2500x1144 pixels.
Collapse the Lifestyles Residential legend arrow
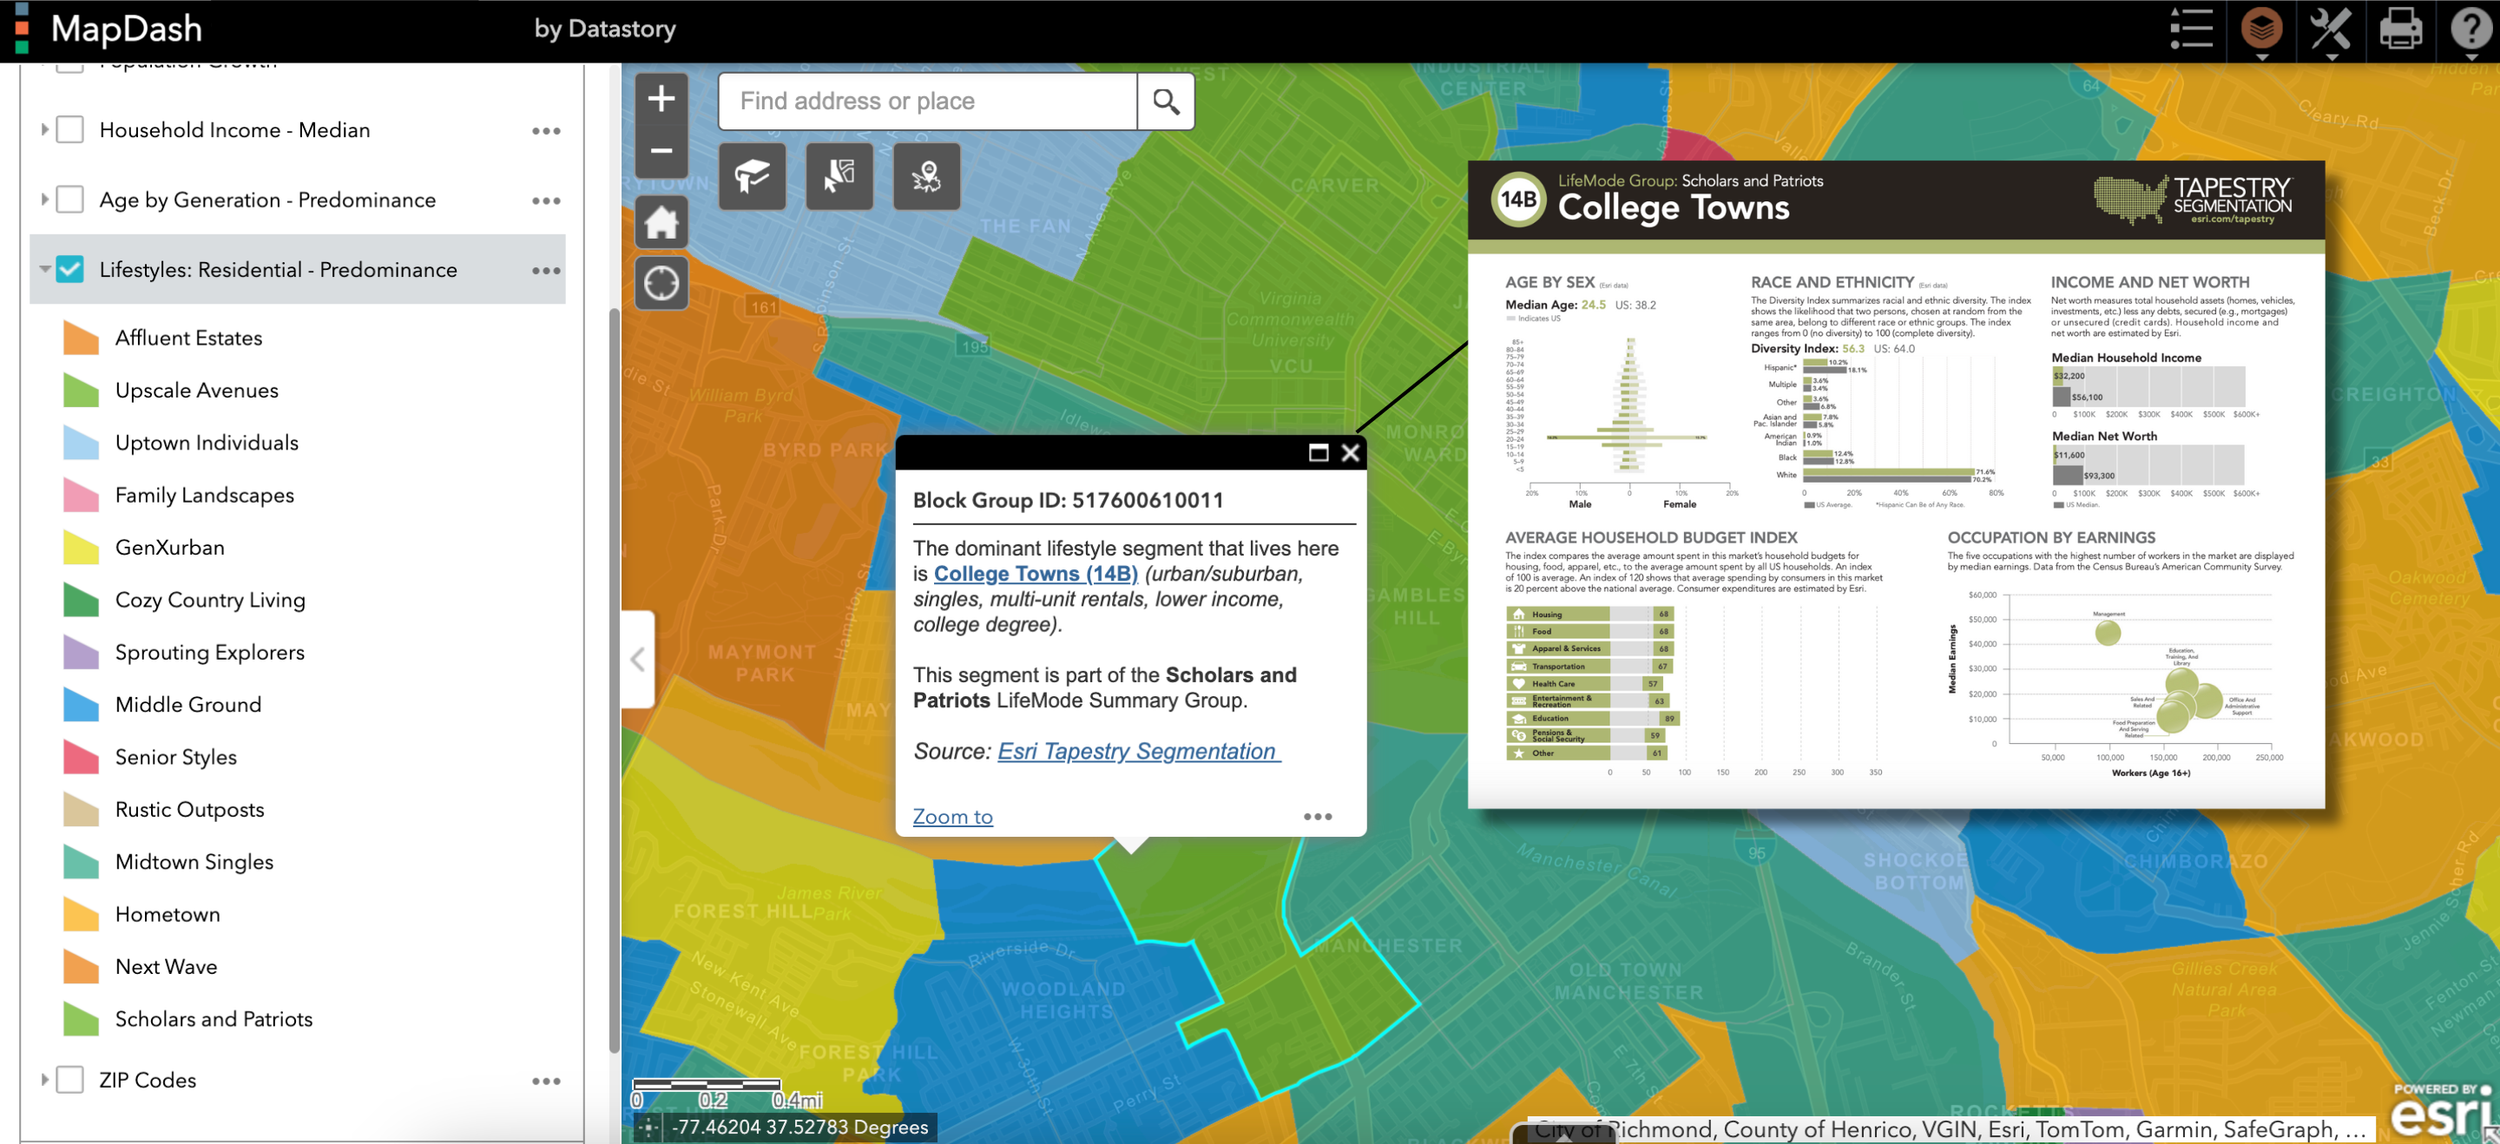pos(44,270)
